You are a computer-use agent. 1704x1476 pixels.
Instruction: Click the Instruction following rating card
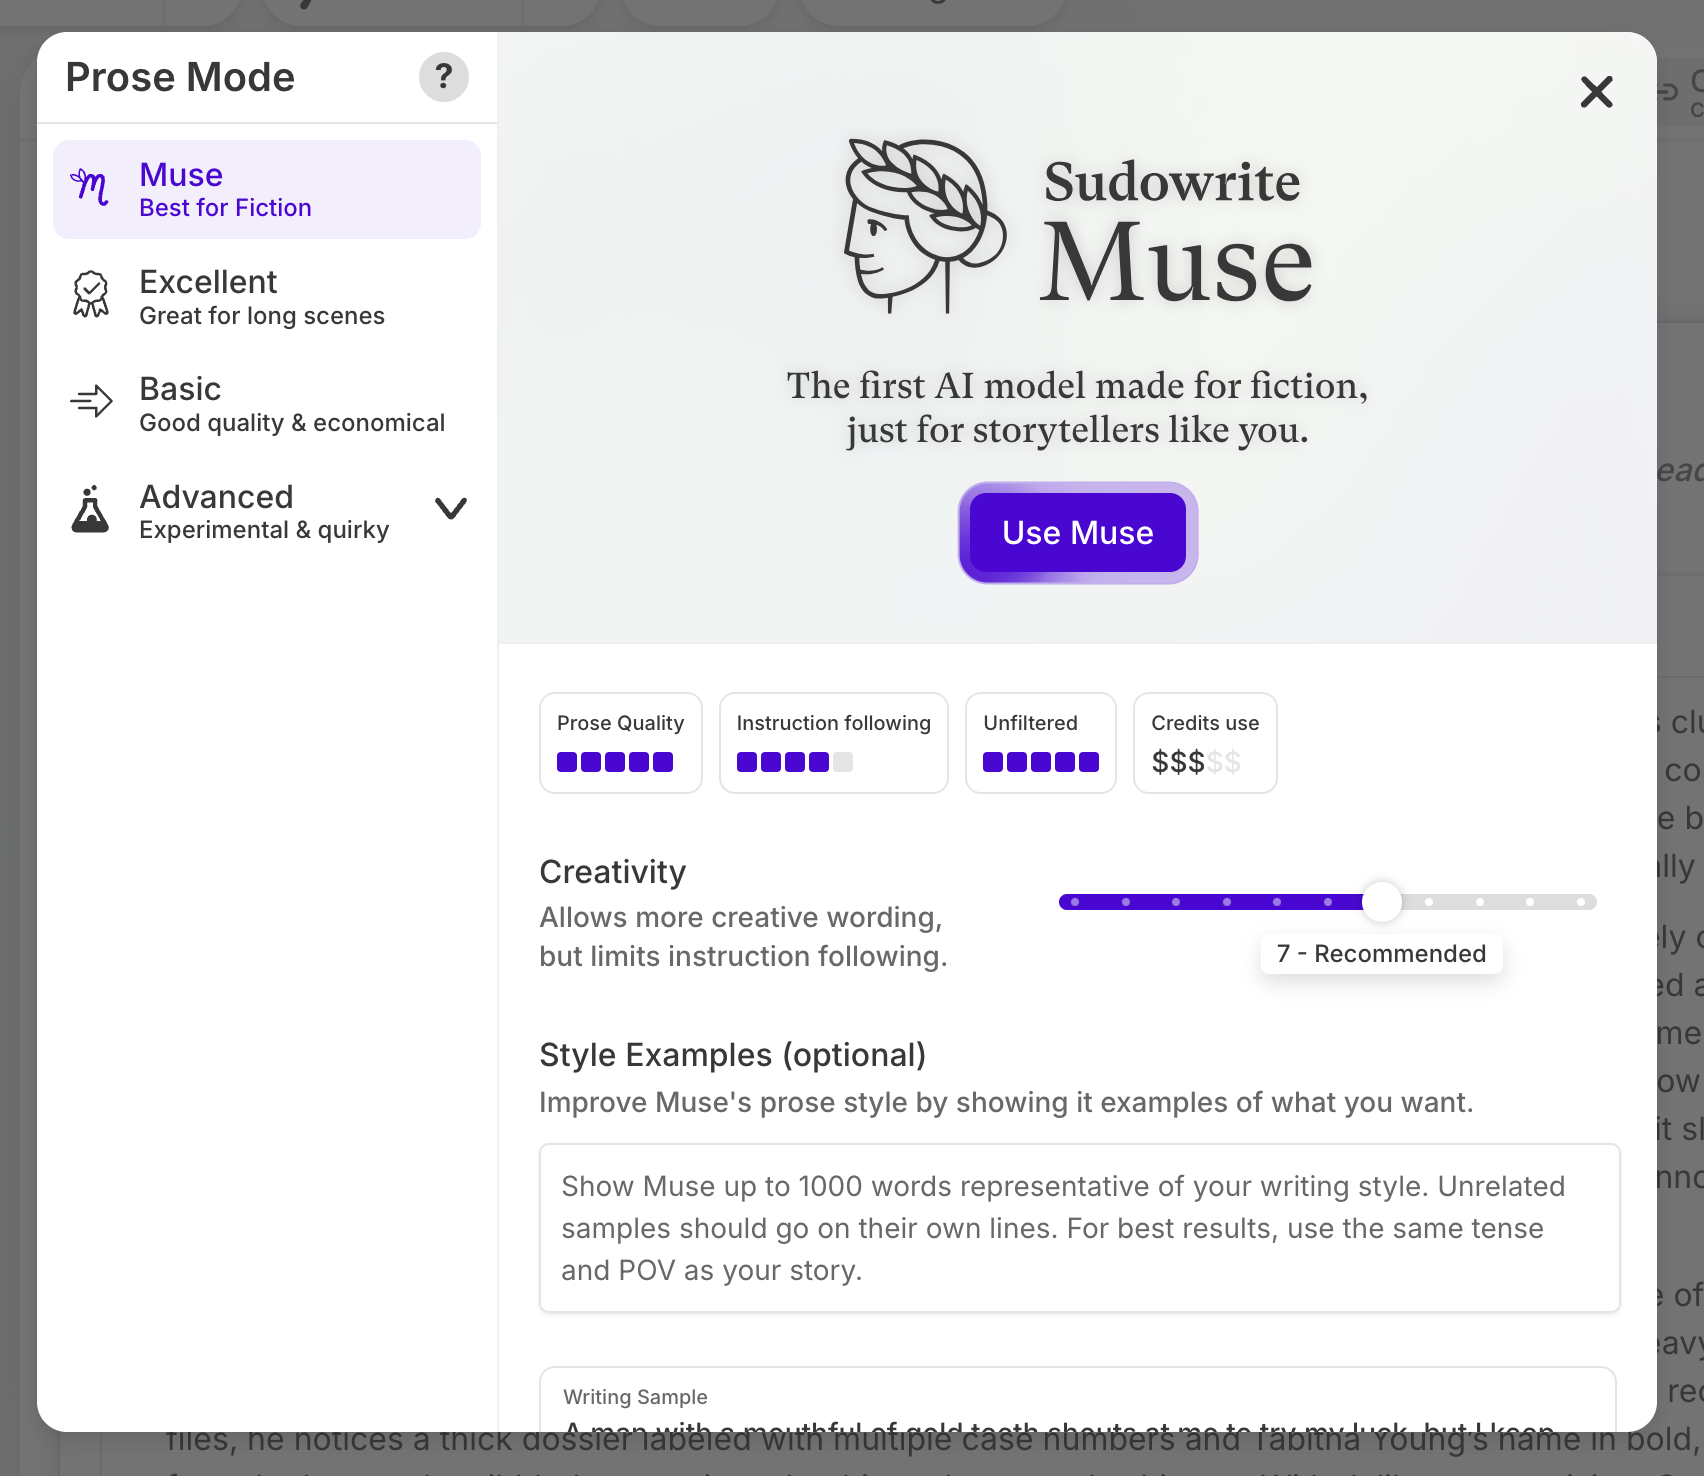pos(833,743)
